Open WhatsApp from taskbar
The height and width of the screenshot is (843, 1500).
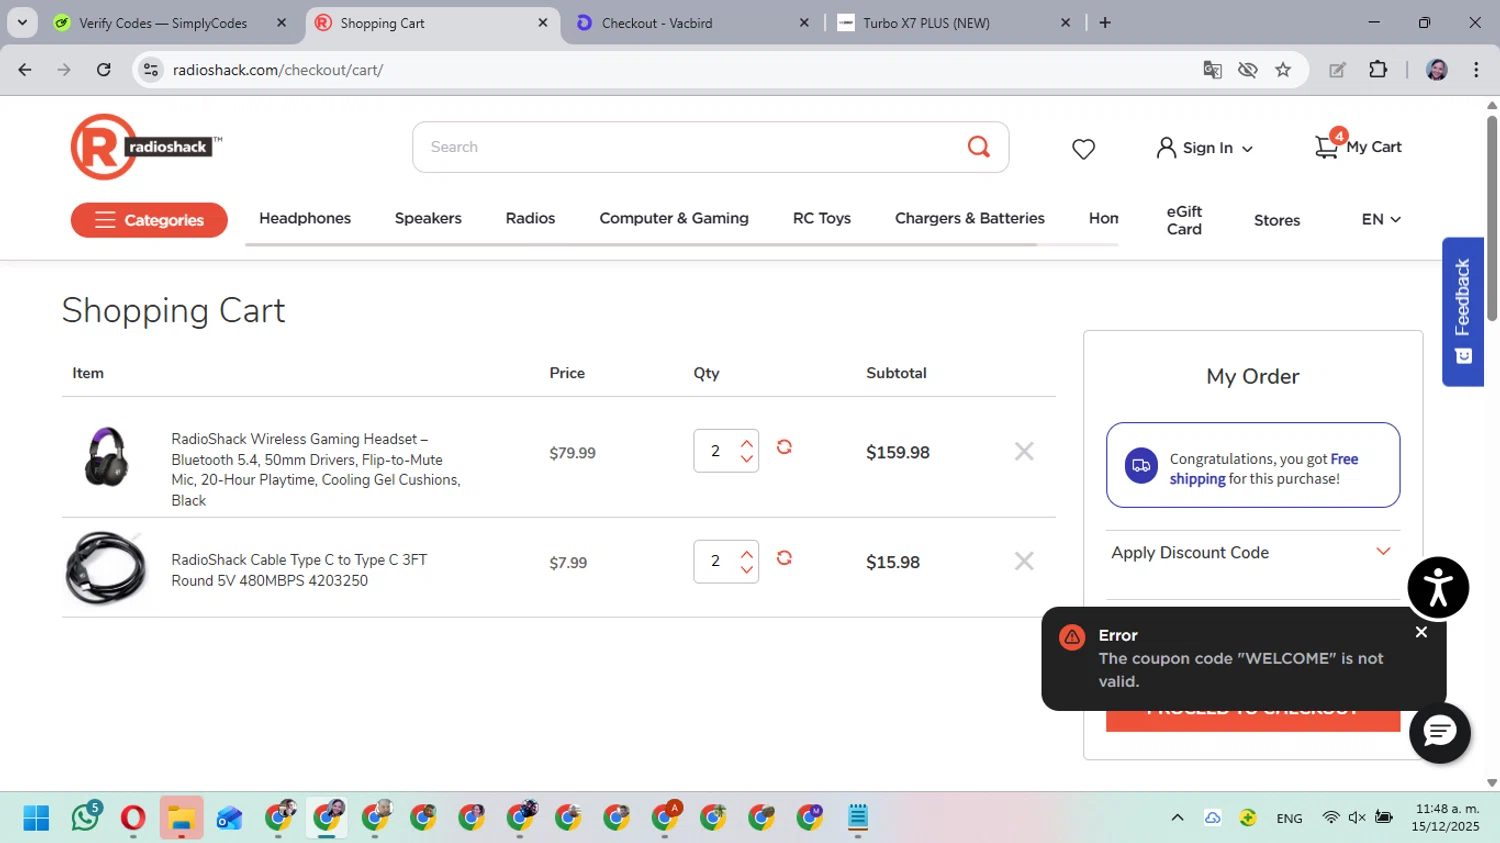tap(86, 818)
